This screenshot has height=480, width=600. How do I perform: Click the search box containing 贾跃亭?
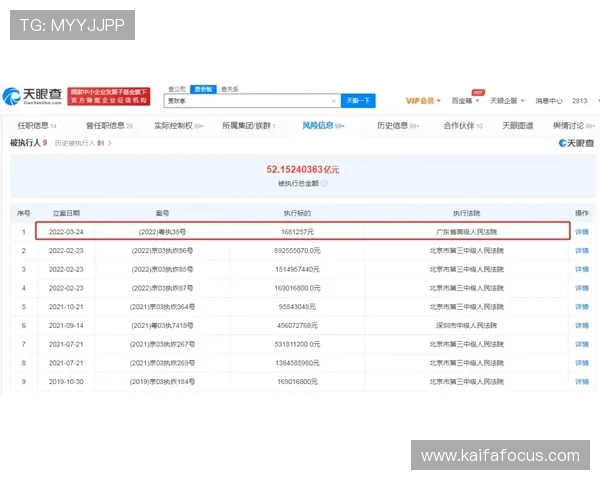click(250, 101)
